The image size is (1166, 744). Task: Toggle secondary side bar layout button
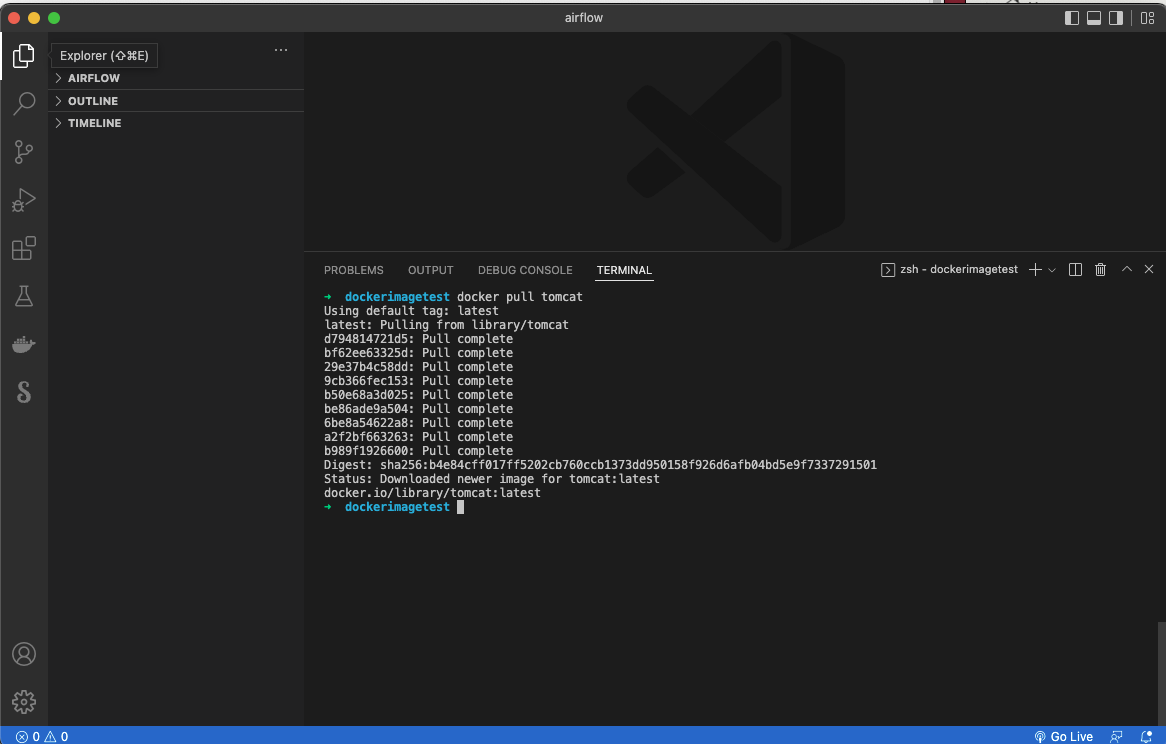[1115, 18]
